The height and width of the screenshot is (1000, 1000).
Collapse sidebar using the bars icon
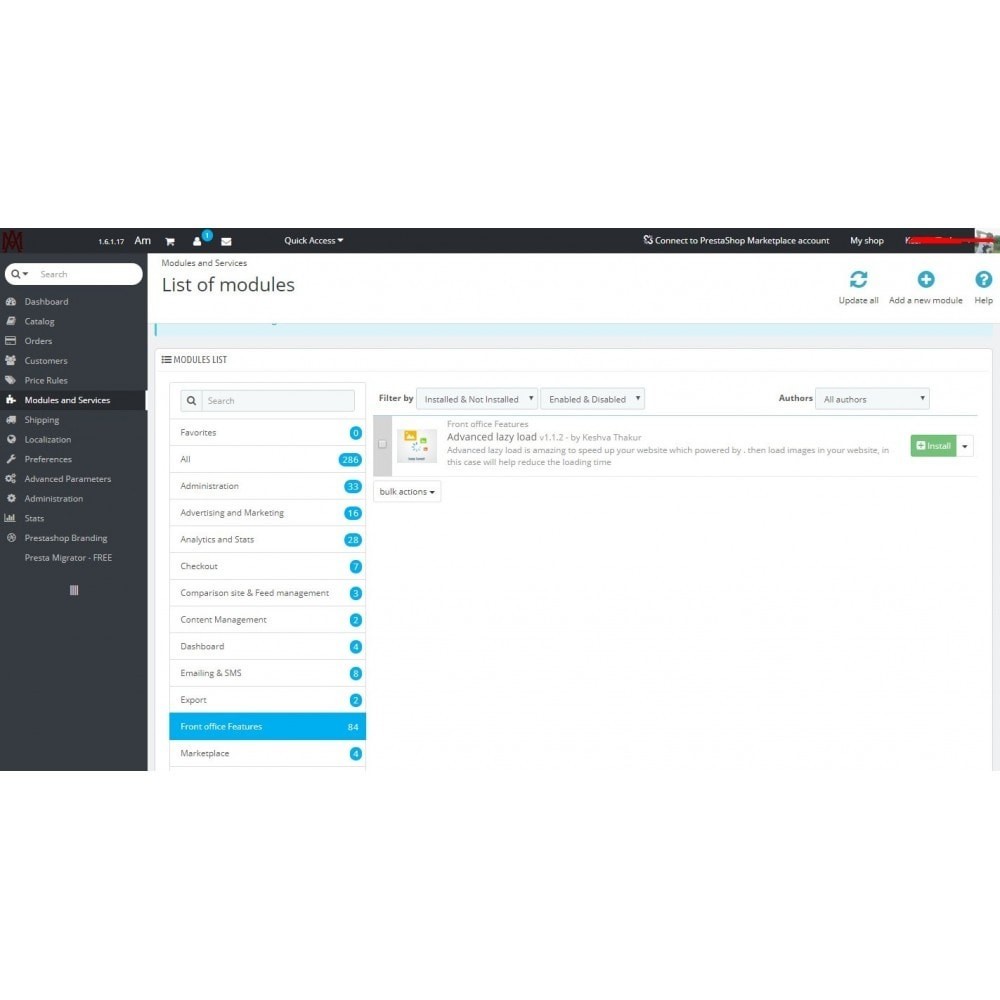tap(74, 591)
